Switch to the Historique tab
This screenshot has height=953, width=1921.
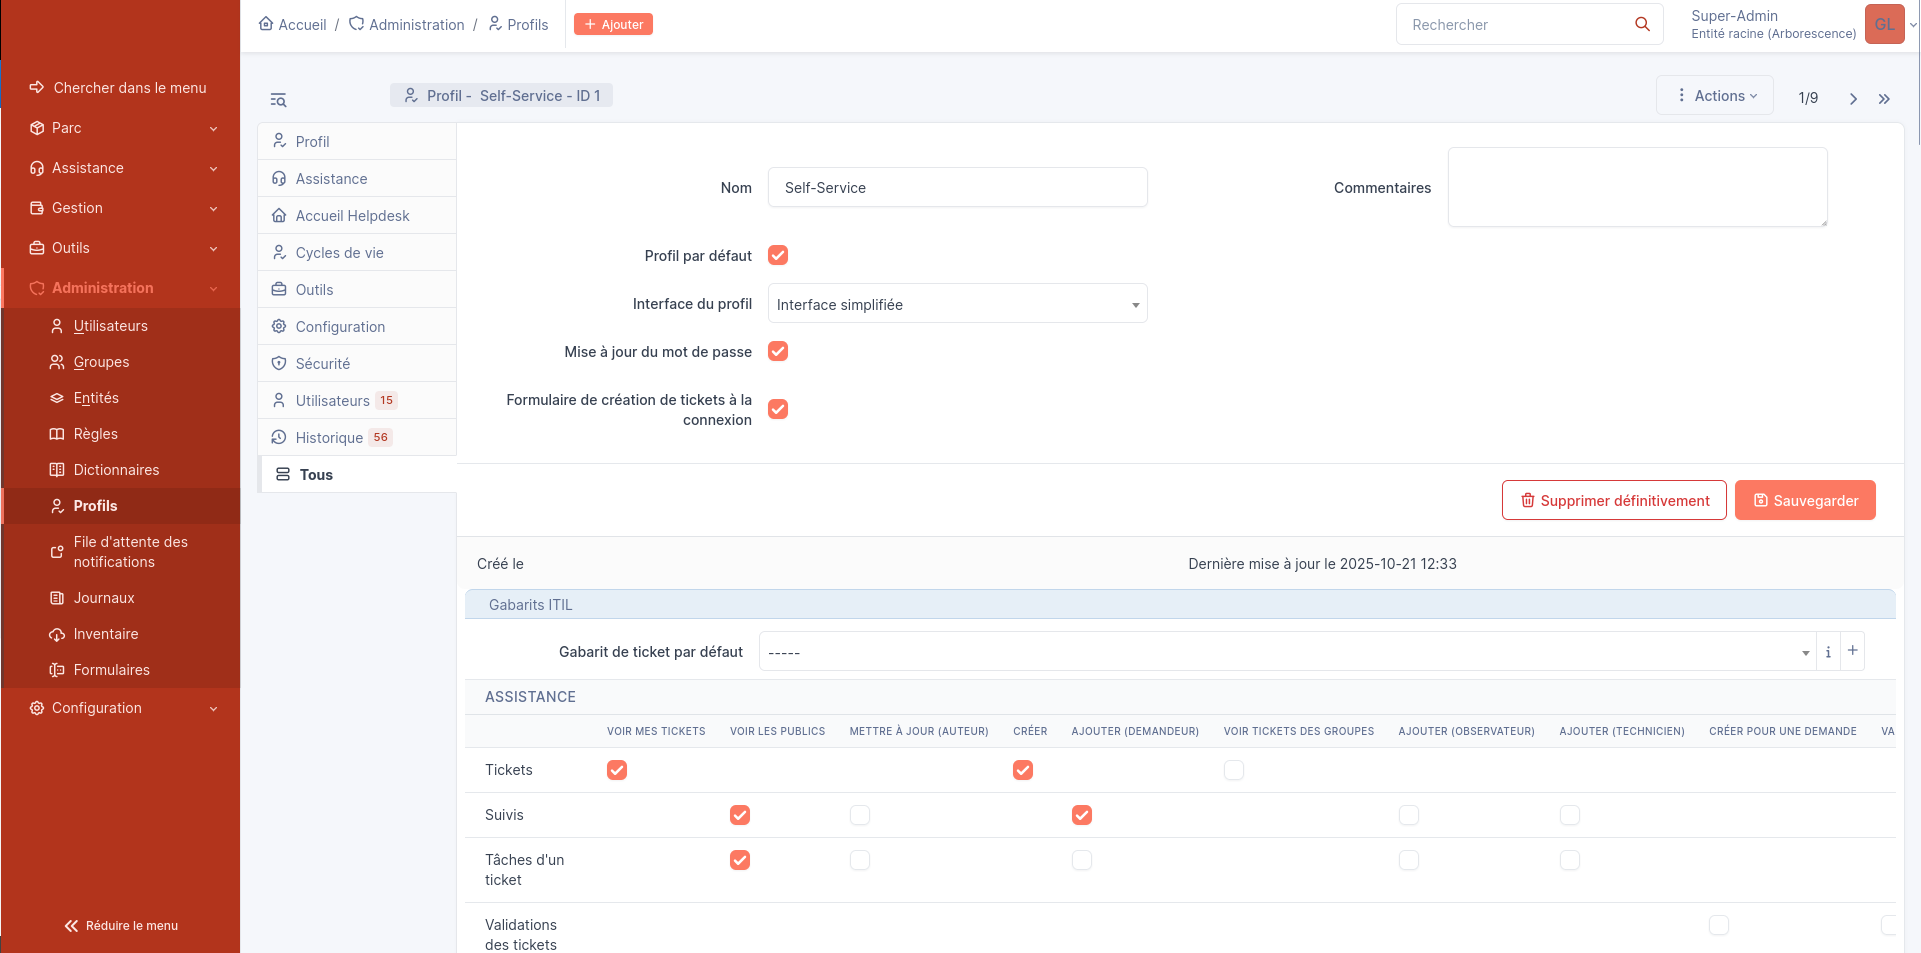point(329,438)
